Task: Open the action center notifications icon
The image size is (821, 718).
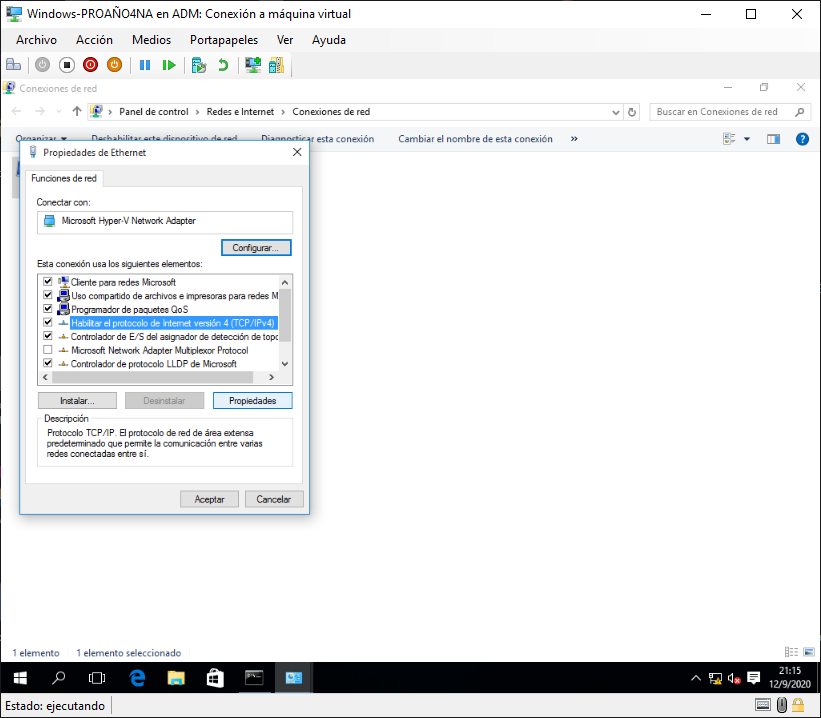Action: pos(753,678)
